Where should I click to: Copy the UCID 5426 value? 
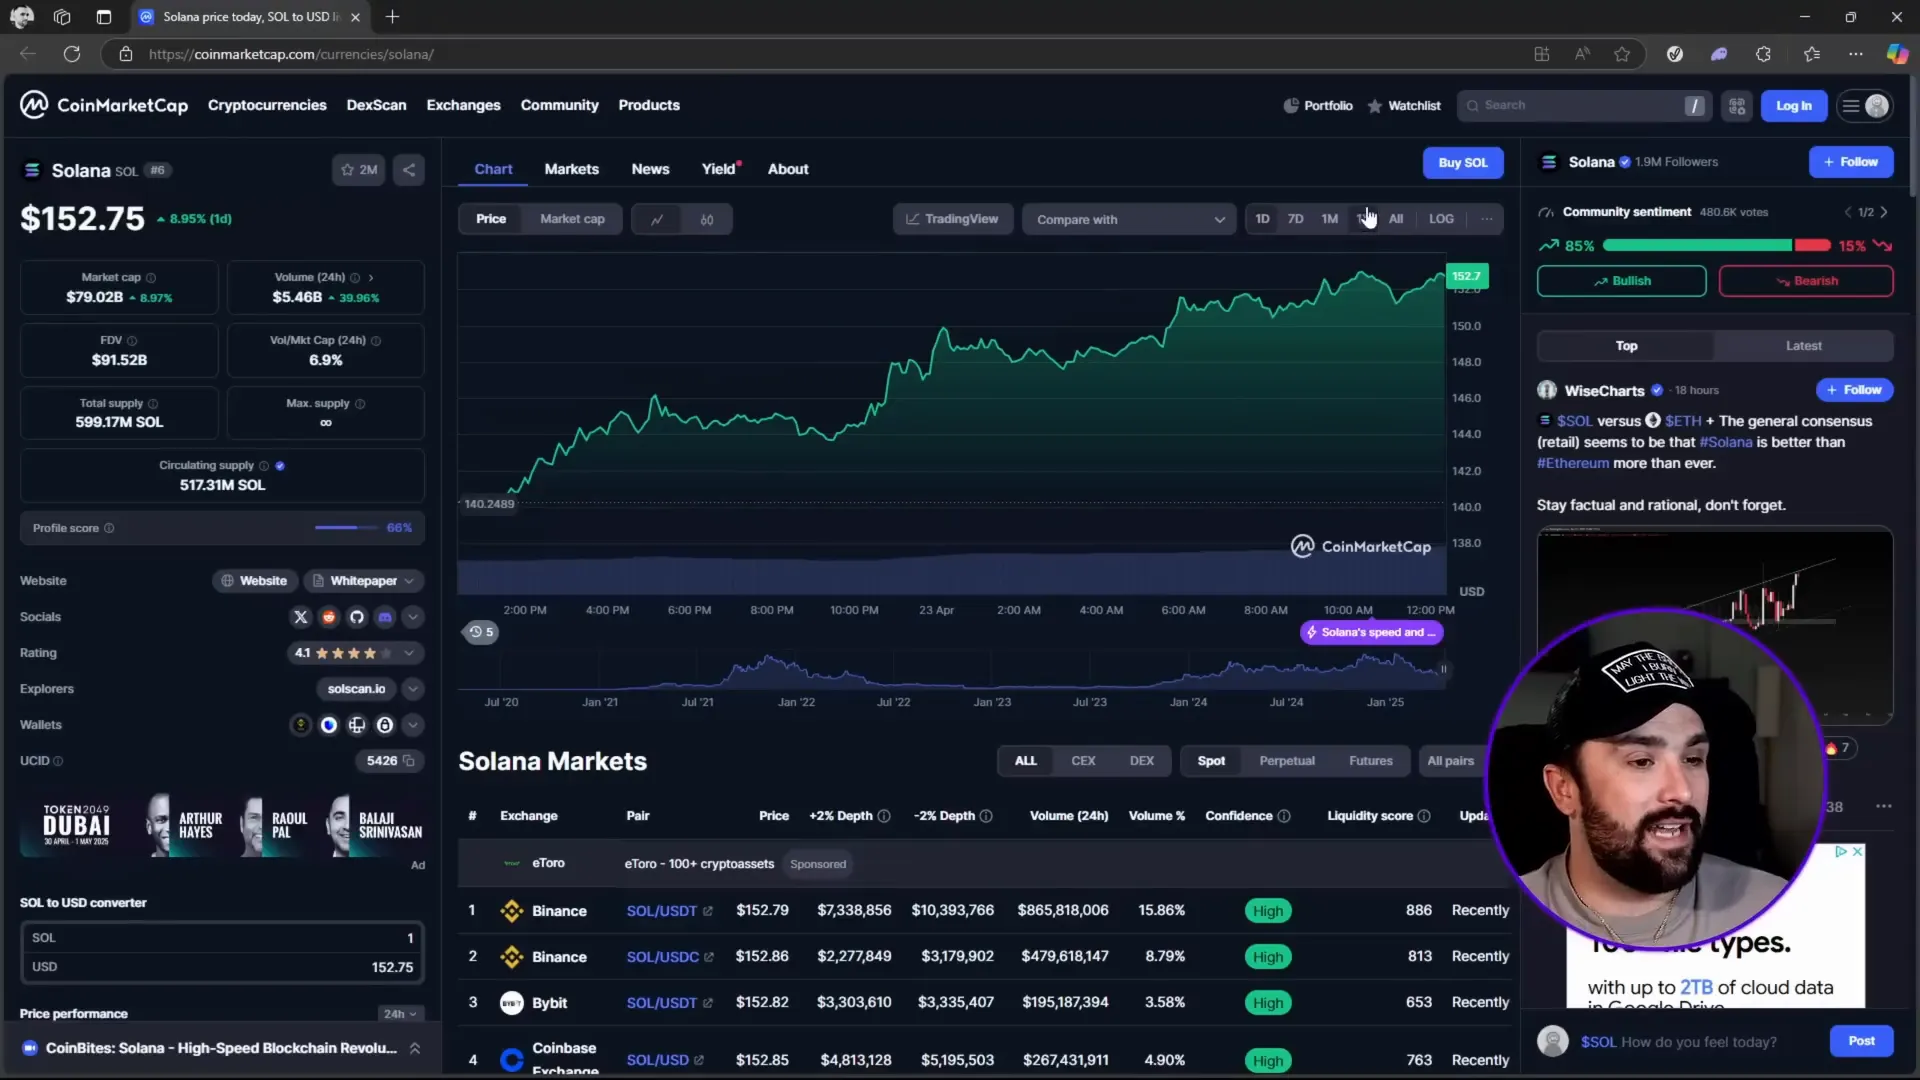pyautogui.click(x=408, y=761)
